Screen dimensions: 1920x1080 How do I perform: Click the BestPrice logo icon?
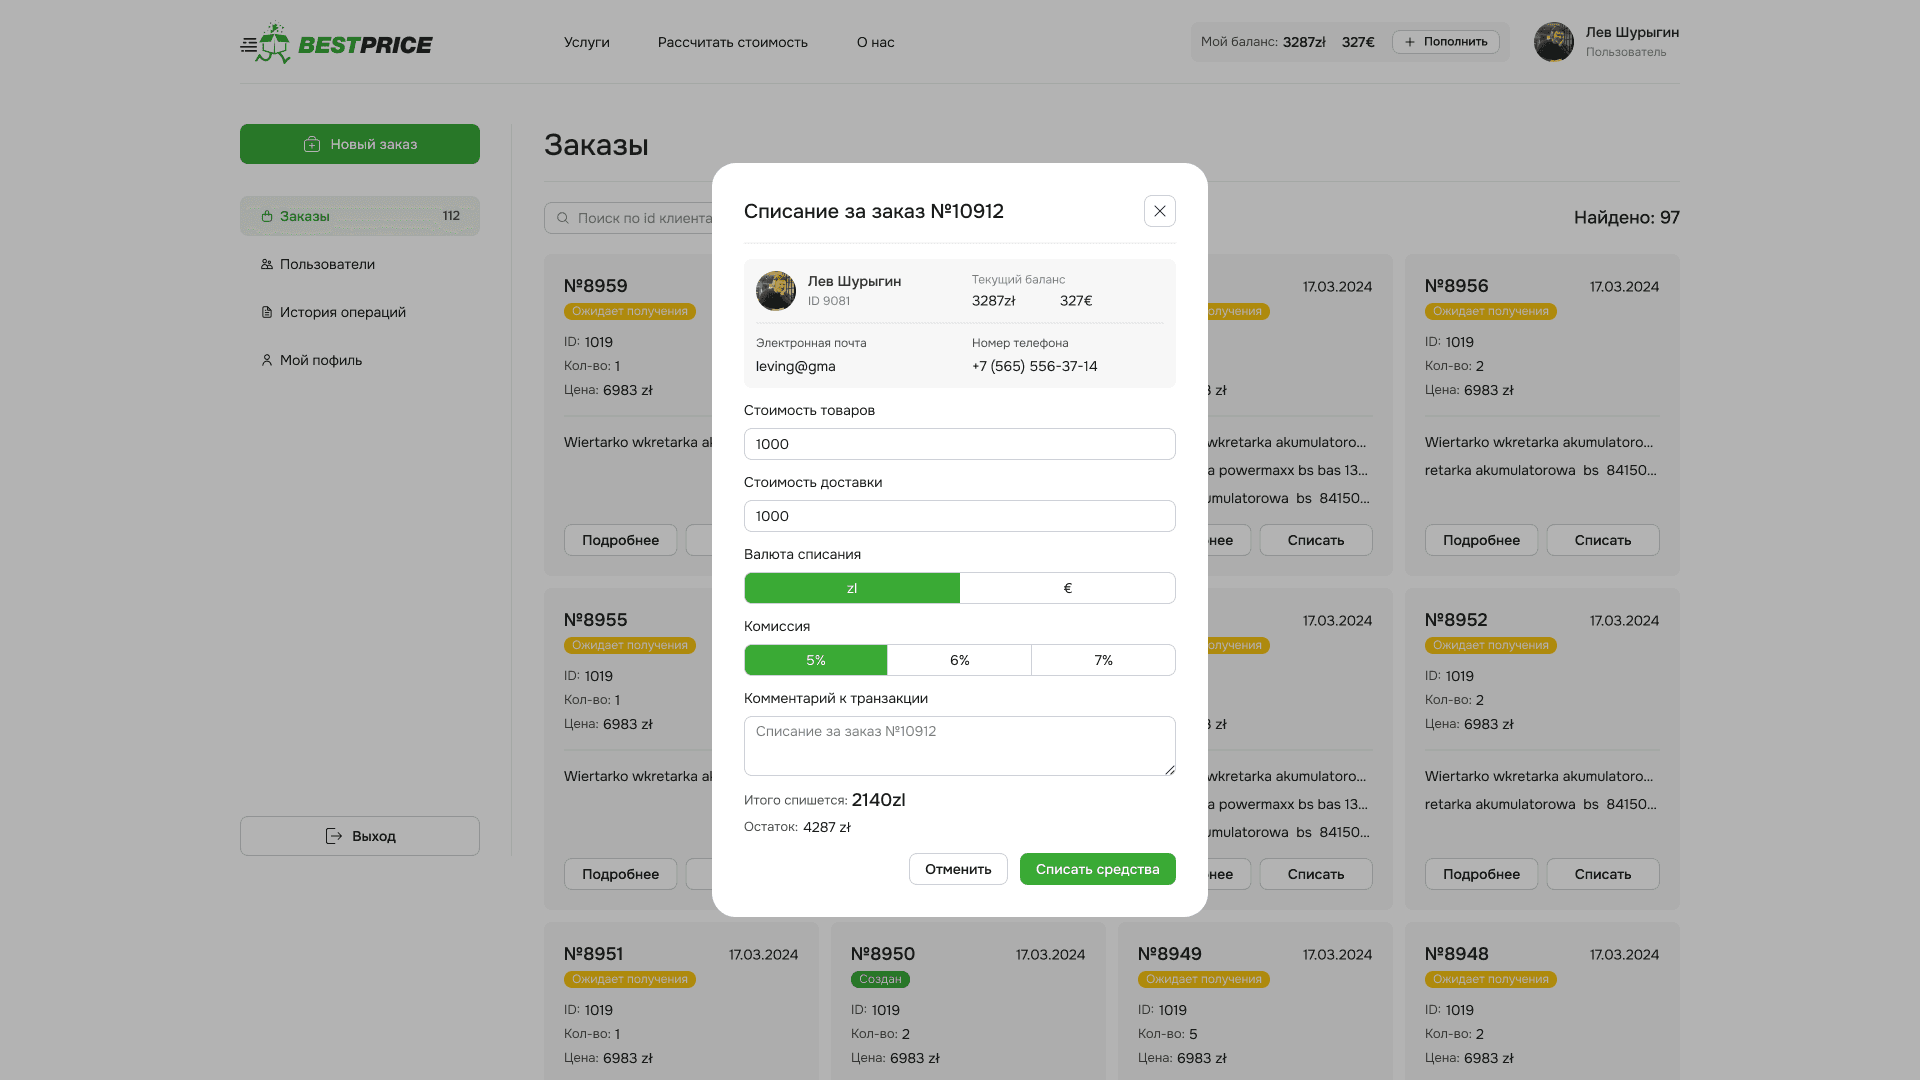[267, 44]
